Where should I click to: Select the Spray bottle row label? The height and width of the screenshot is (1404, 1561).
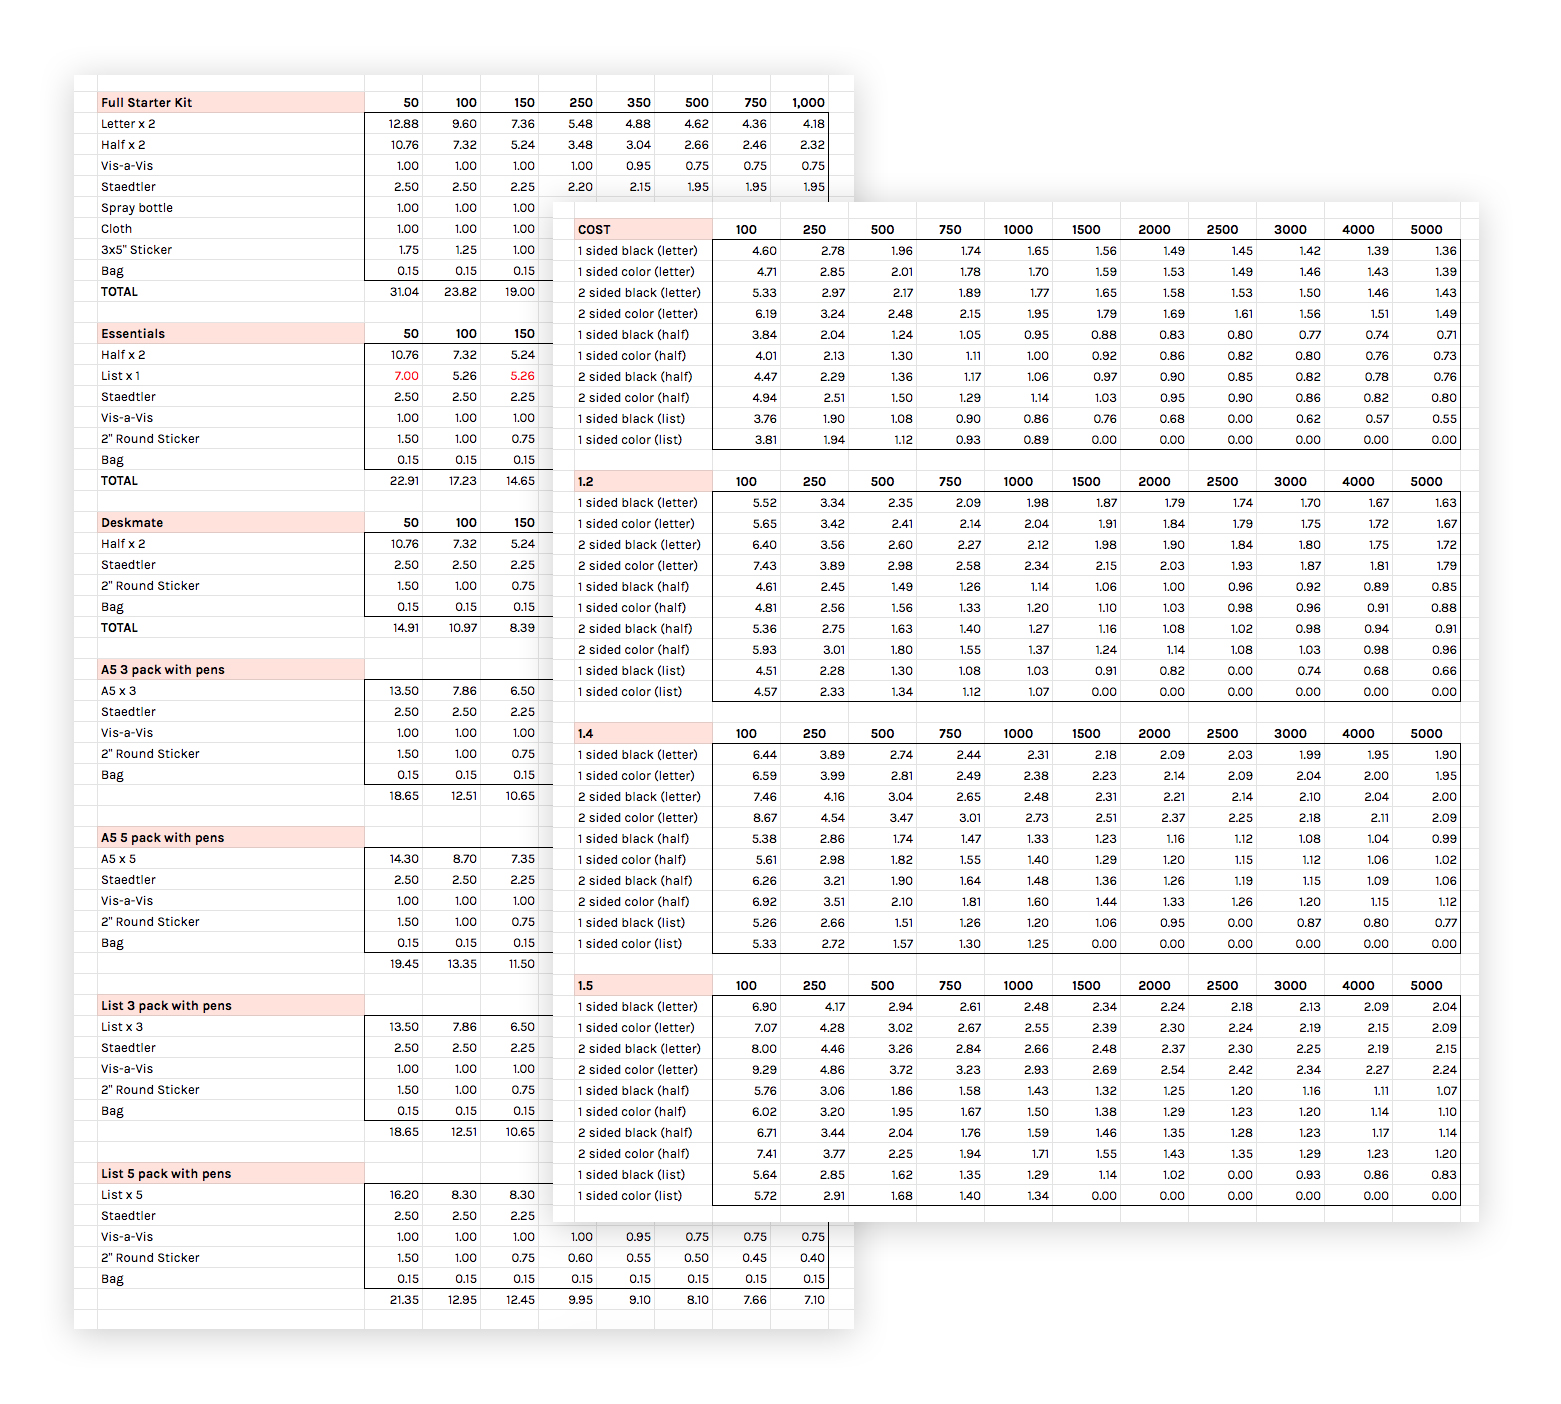tap(137, 208)
